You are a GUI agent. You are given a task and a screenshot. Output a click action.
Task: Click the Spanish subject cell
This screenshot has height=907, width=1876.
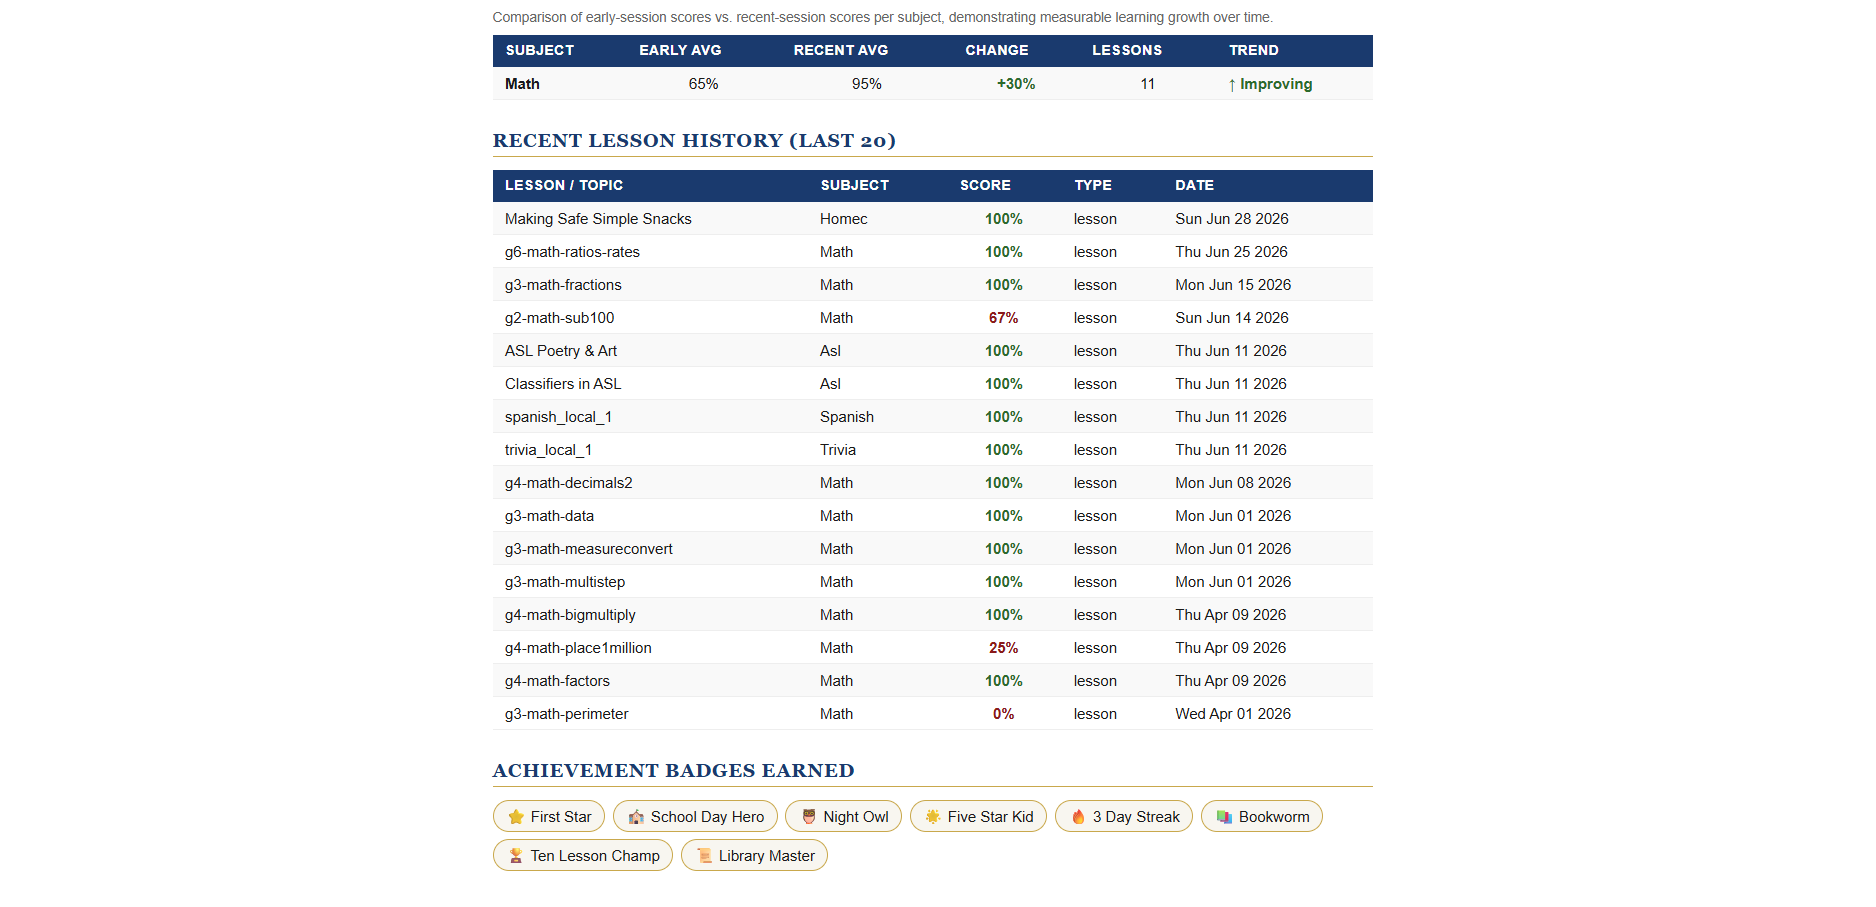846,417
